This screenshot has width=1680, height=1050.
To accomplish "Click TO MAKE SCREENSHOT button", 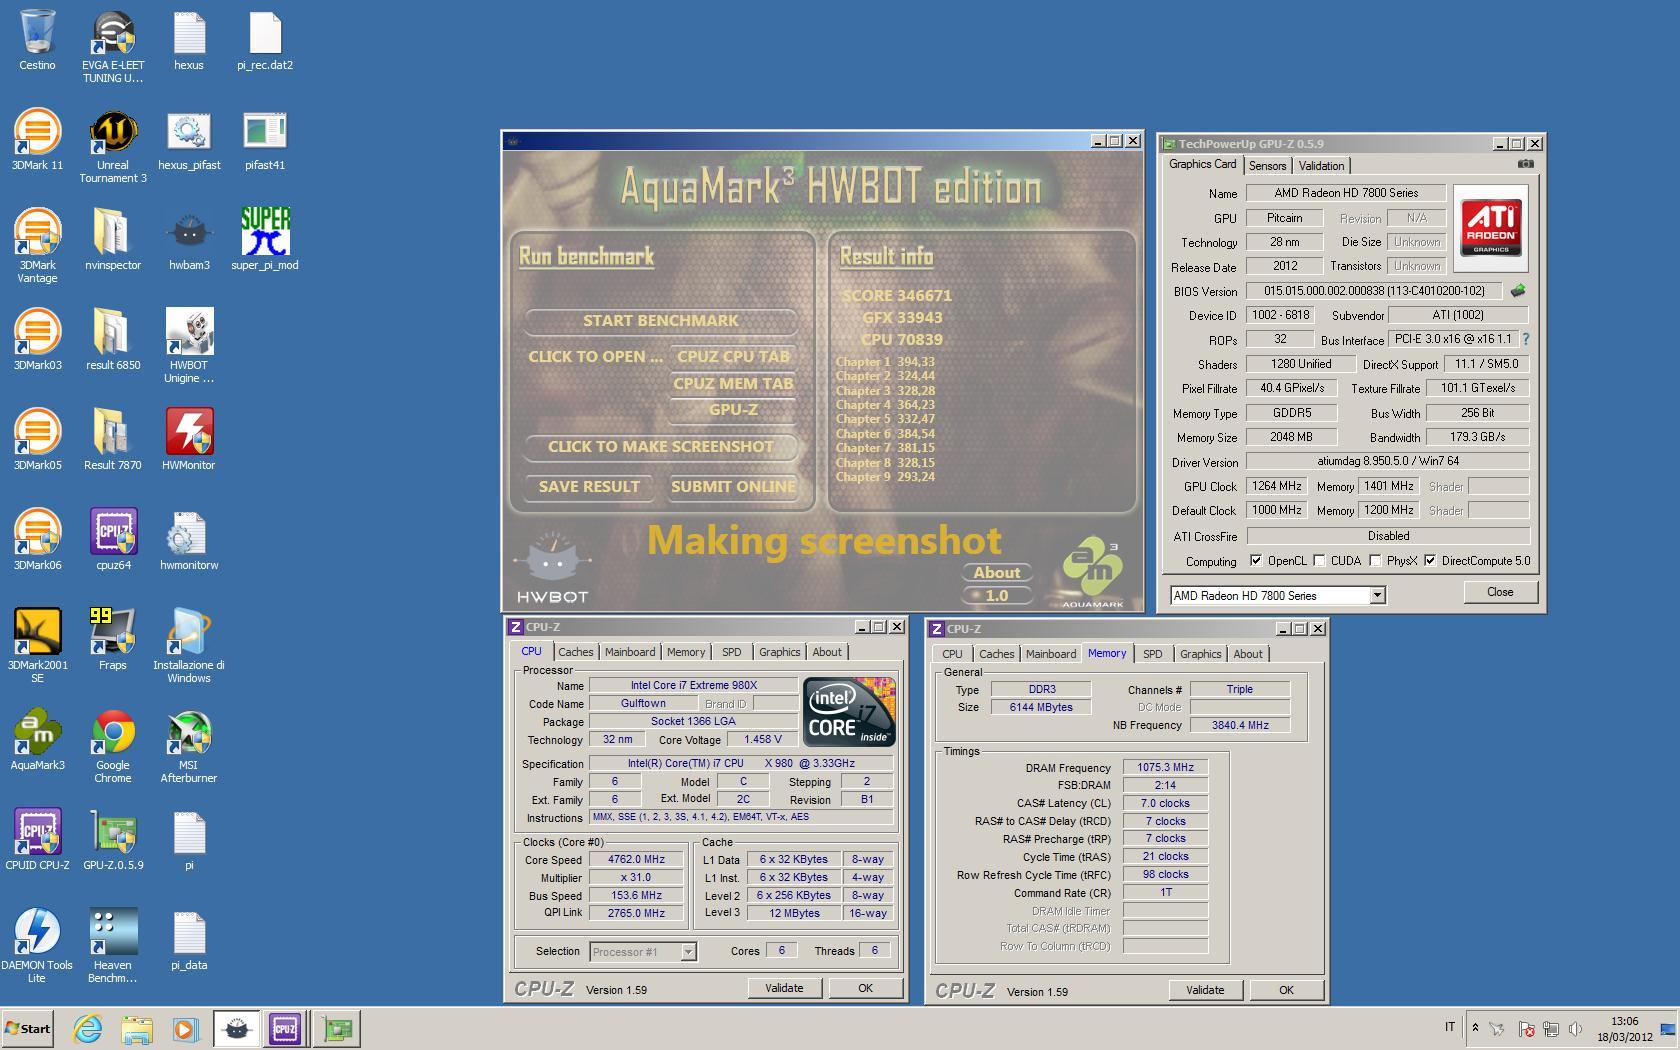I will point(661,447).
